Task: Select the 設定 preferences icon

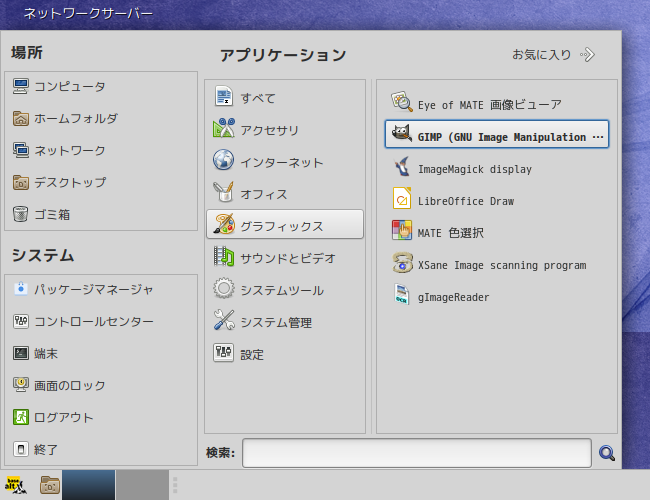Action: (224, 352)
